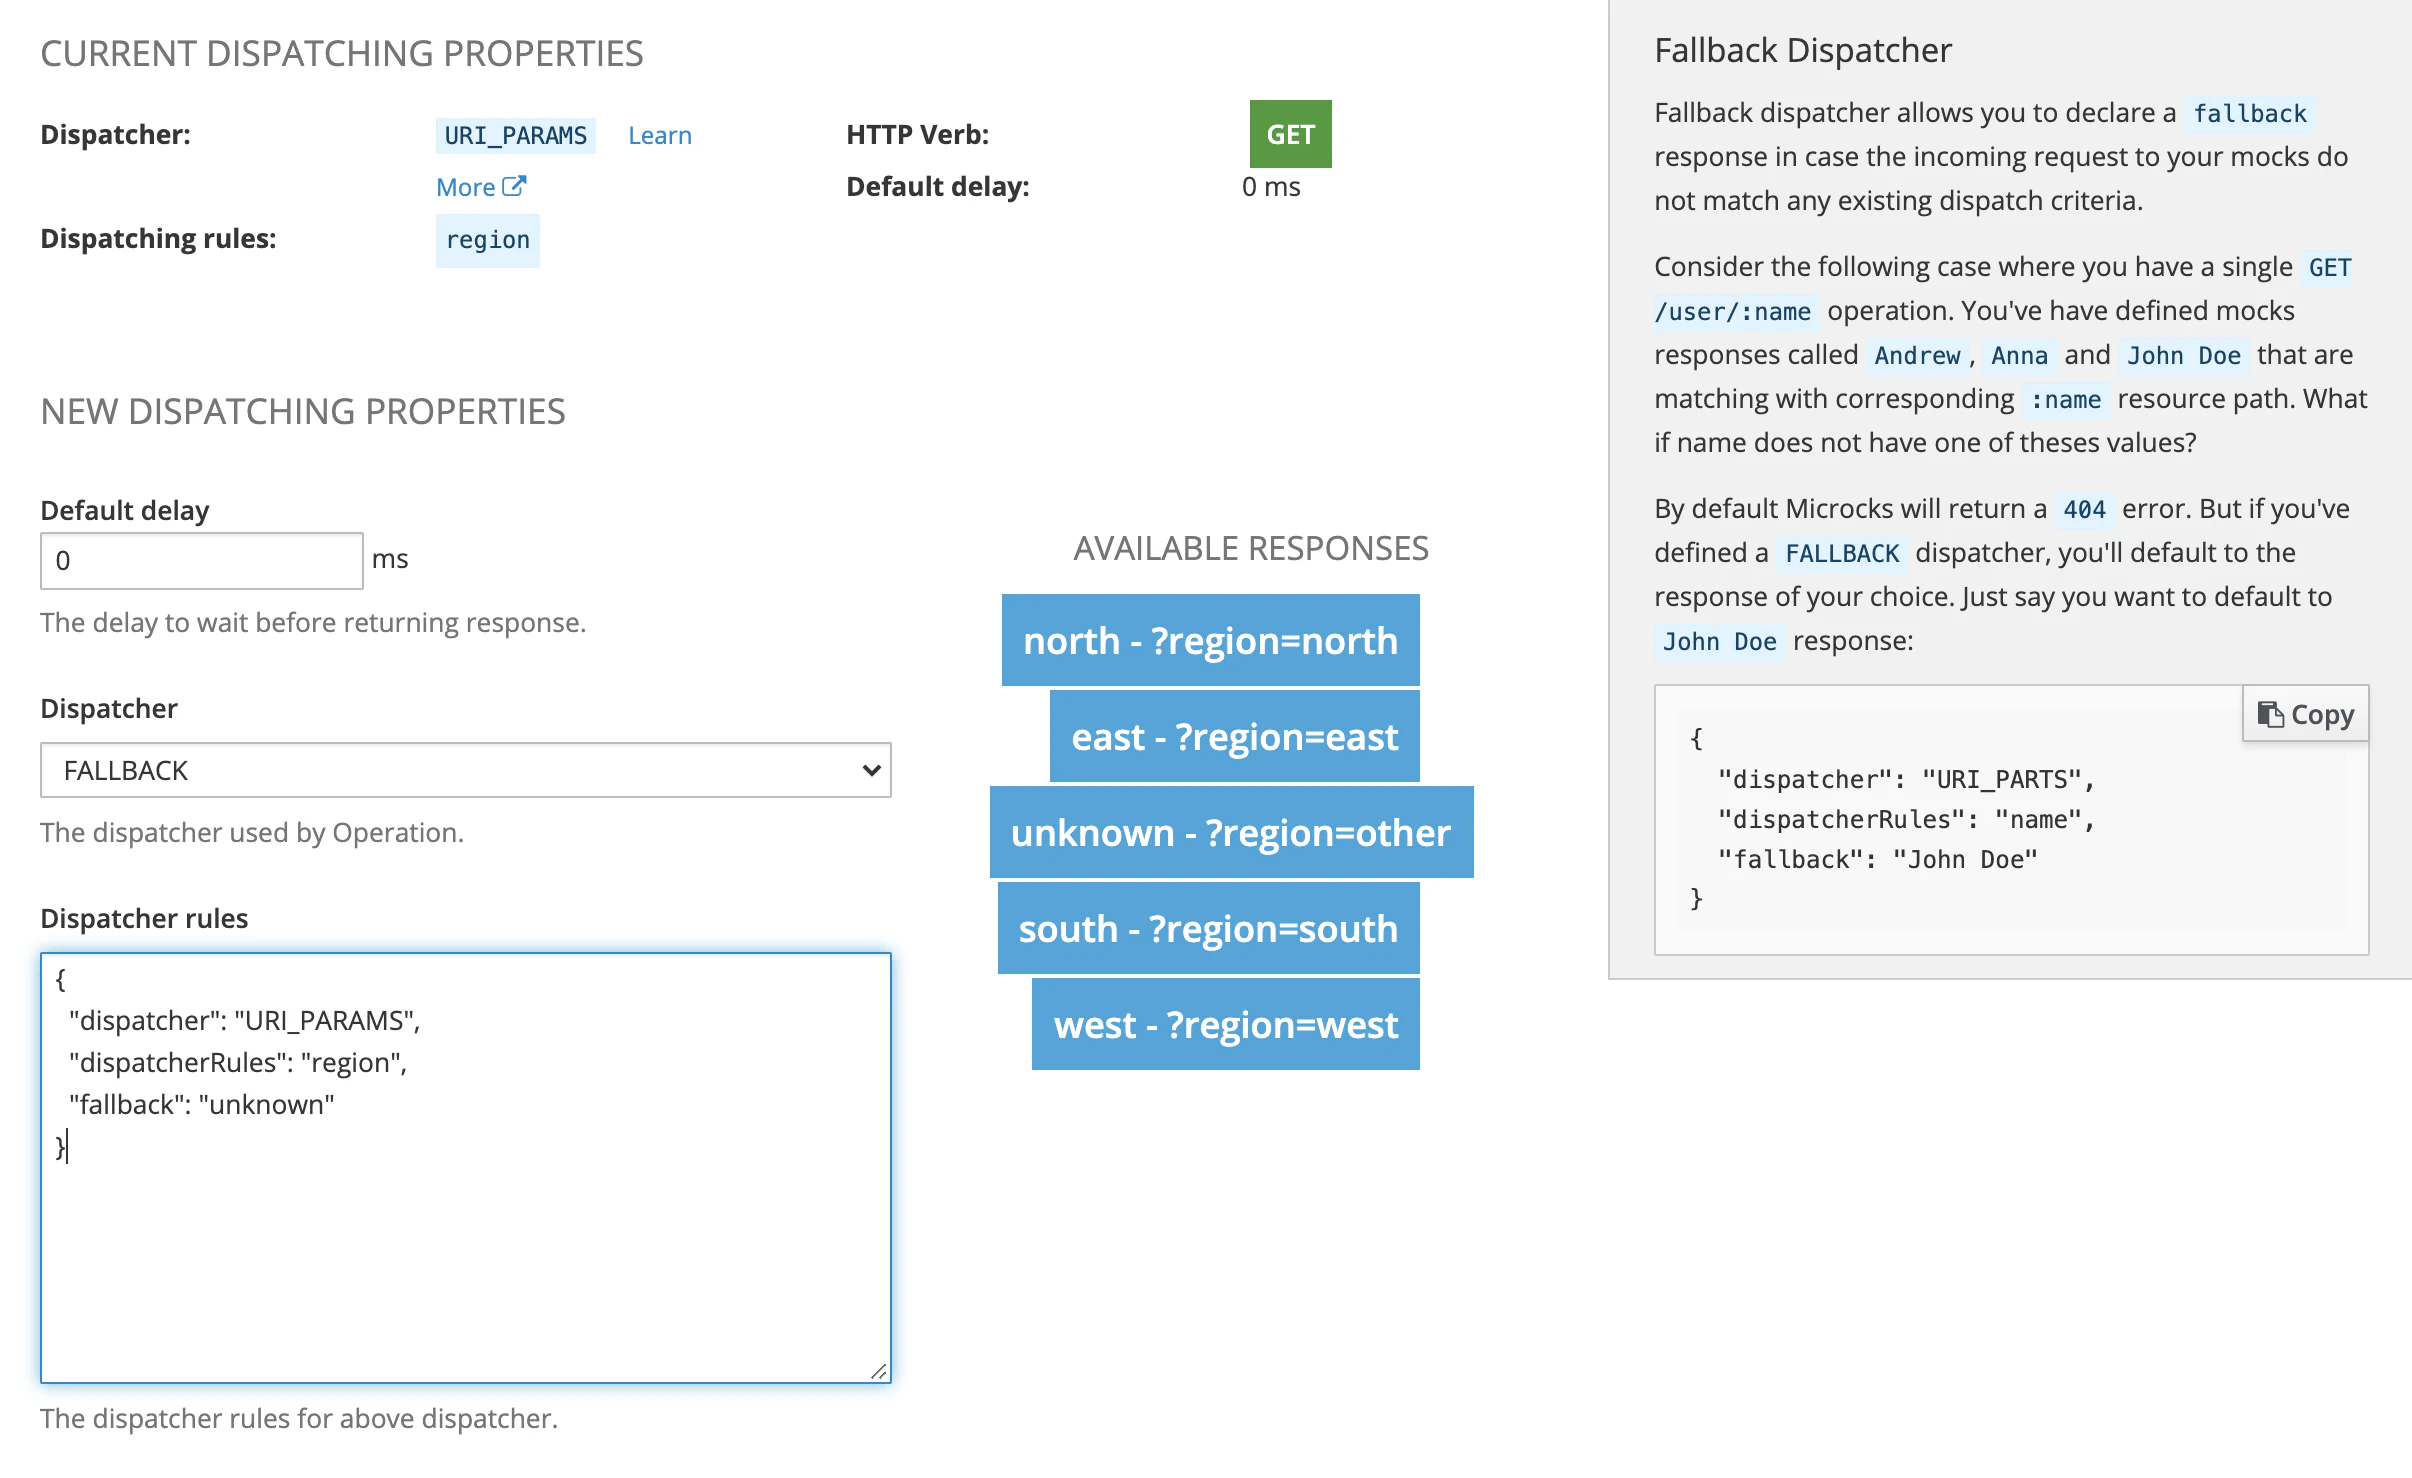2412x1478 pixels.
Task: Click the external link icon next to More
Action: (x=514, y=186)
